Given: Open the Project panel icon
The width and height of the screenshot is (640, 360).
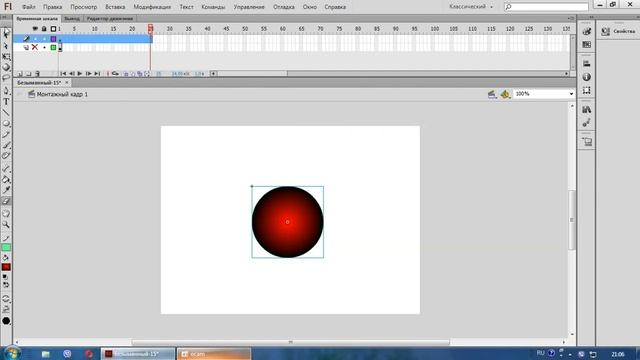Looking at the screenshot, I should click(587, 142).
